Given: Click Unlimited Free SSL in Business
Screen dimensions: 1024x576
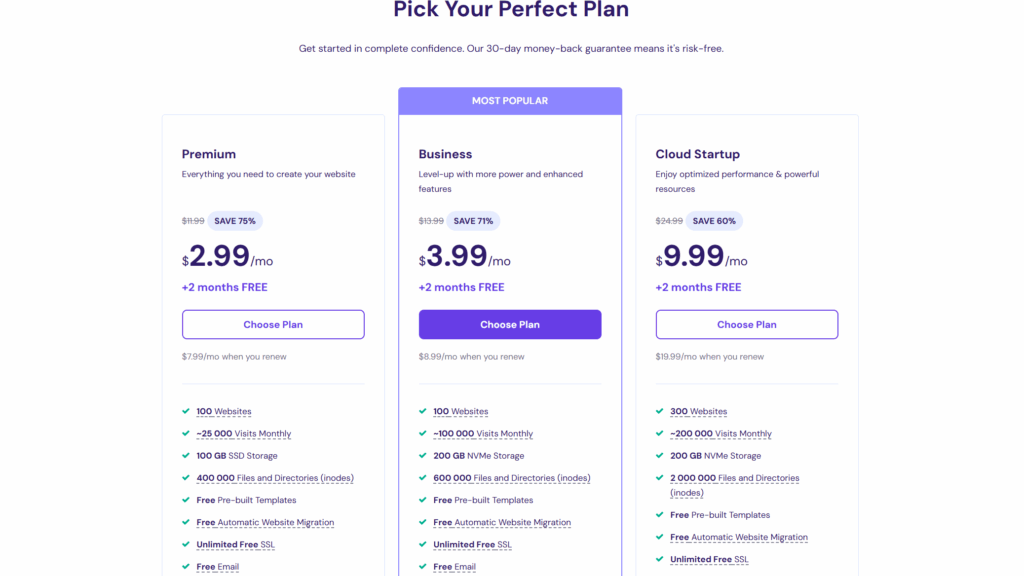Looking at the screenshot, I should [472, 545].
